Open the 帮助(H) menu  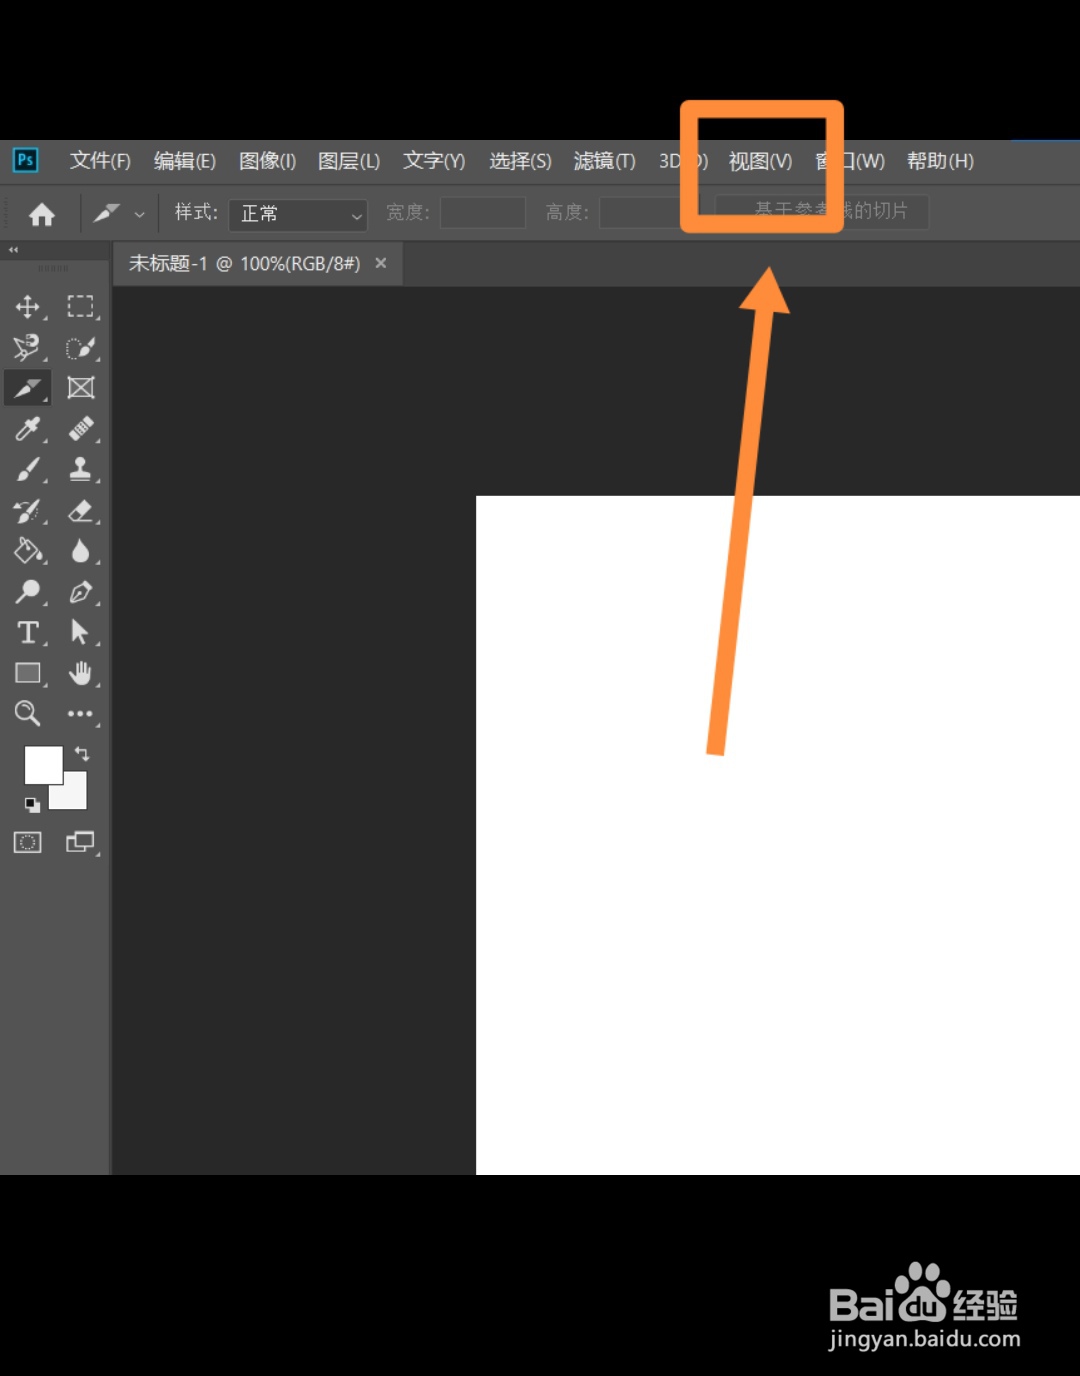[x=940, y=161]
